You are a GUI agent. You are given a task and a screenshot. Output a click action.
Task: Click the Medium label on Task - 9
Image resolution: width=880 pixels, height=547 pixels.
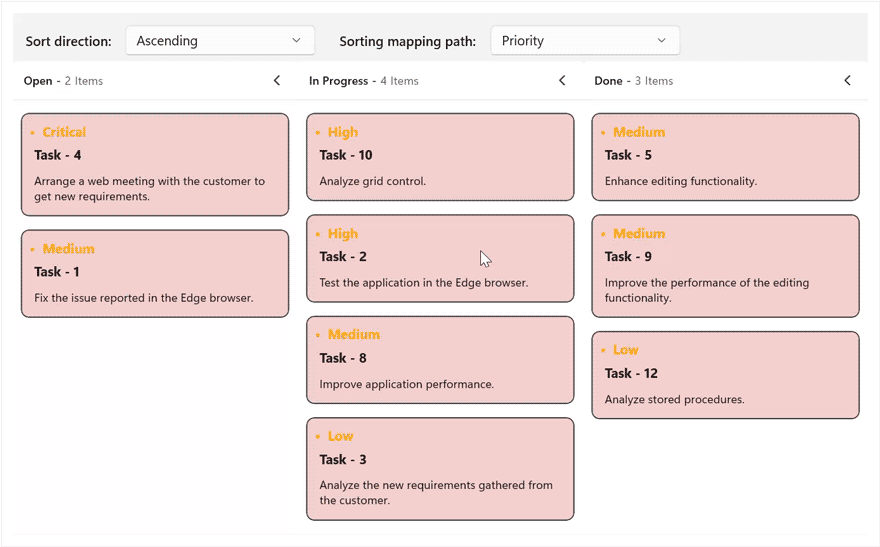(x=639, y=233)
